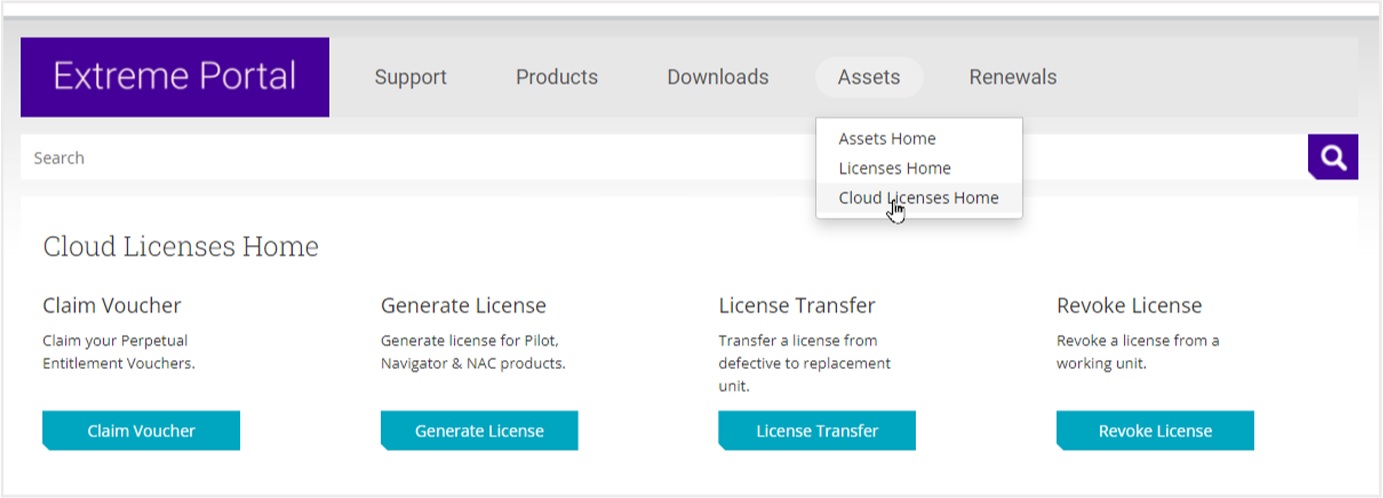Open the Downloads menu
Screen dimensions: 1383x498
tap(717, 77)
